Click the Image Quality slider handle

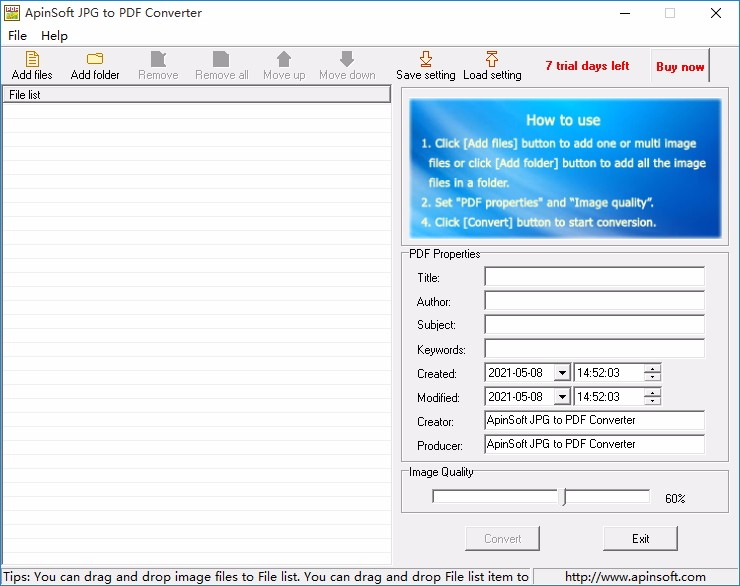click(x=564, y=497)
